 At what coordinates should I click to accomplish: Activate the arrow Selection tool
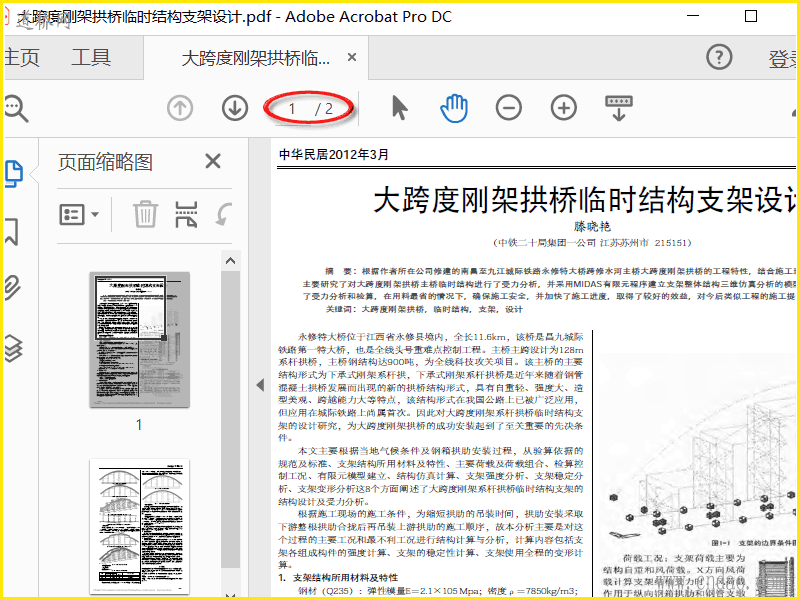[400, 108]
